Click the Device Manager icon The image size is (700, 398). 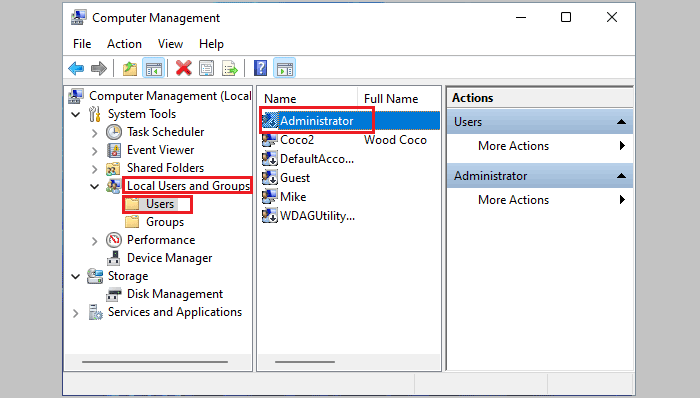point(114,258)
